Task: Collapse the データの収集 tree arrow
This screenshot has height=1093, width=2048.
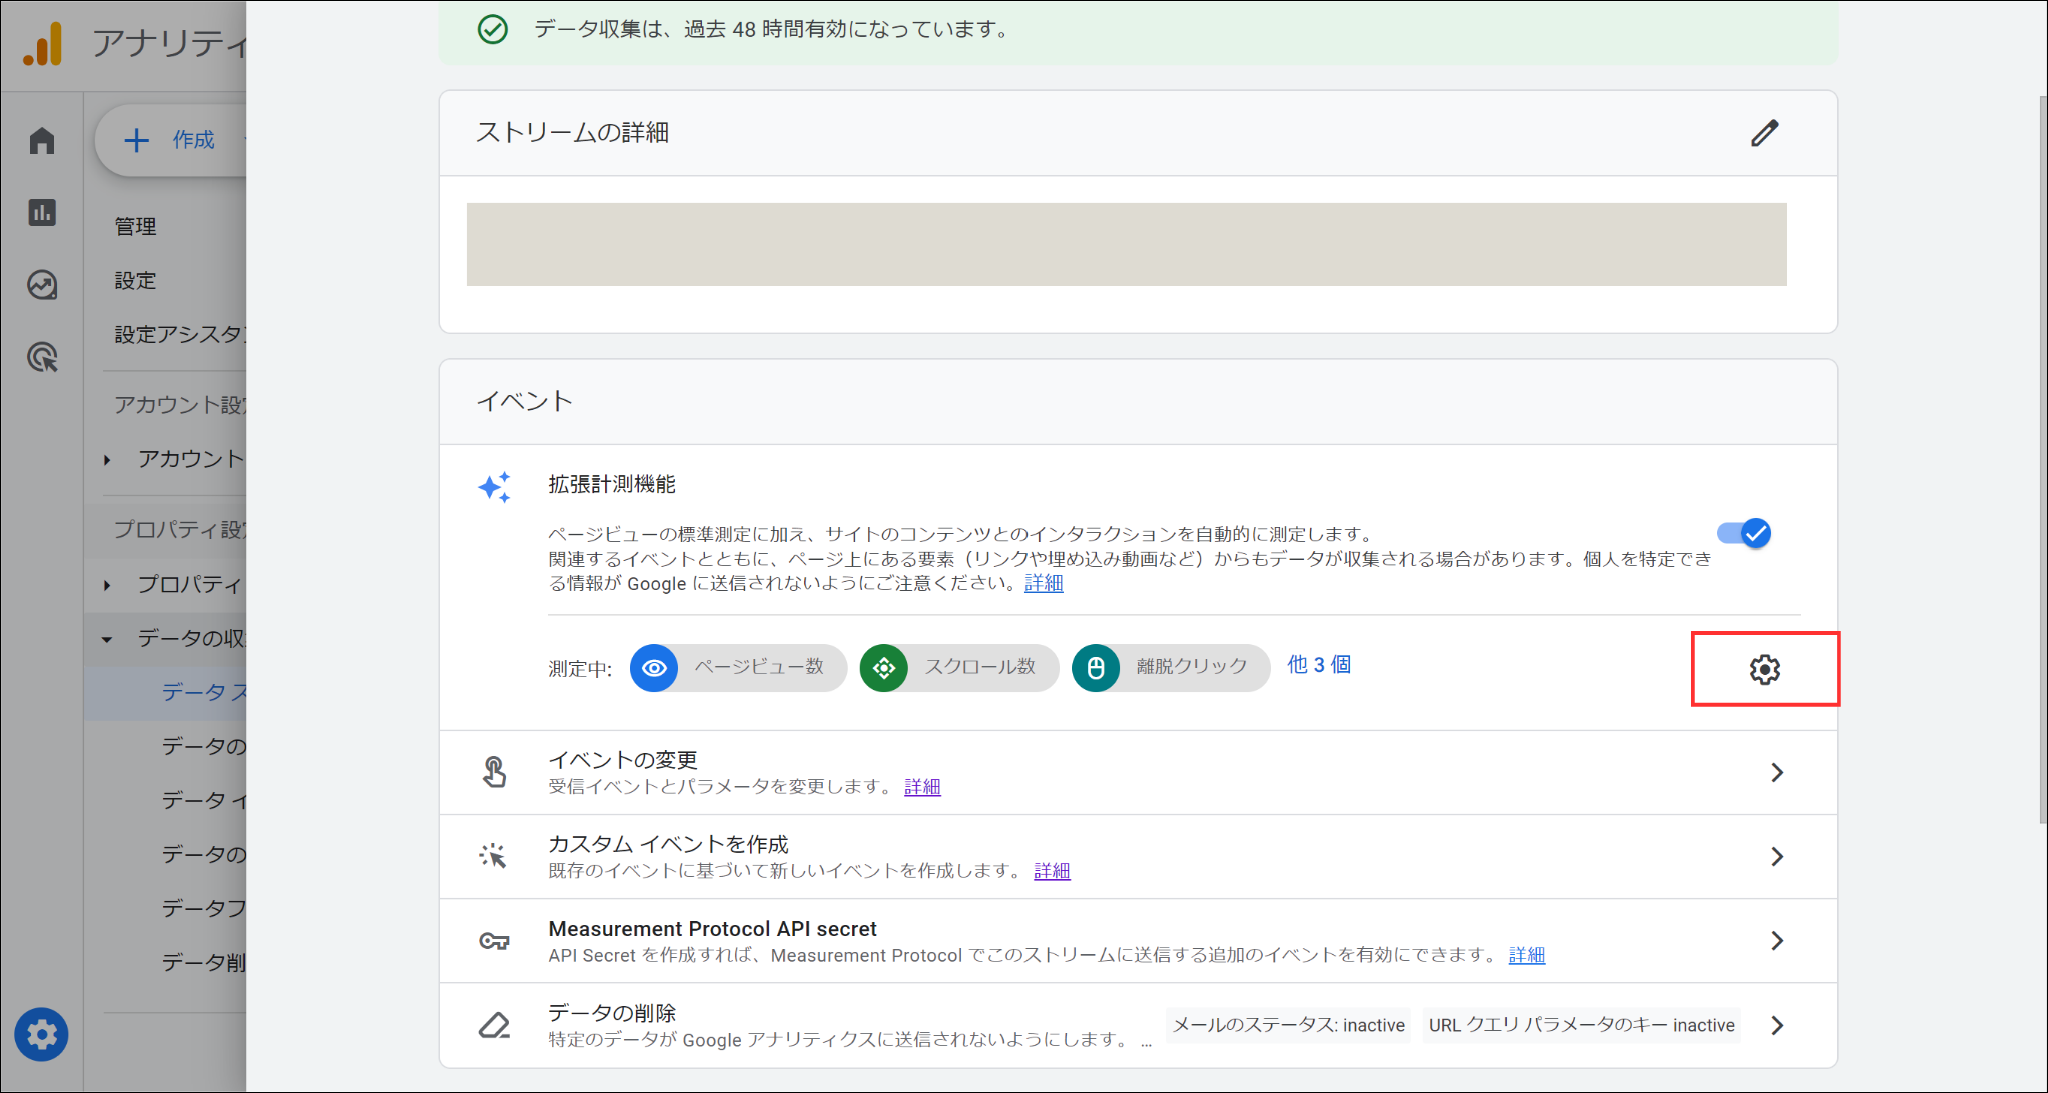Action: (107, 639)
